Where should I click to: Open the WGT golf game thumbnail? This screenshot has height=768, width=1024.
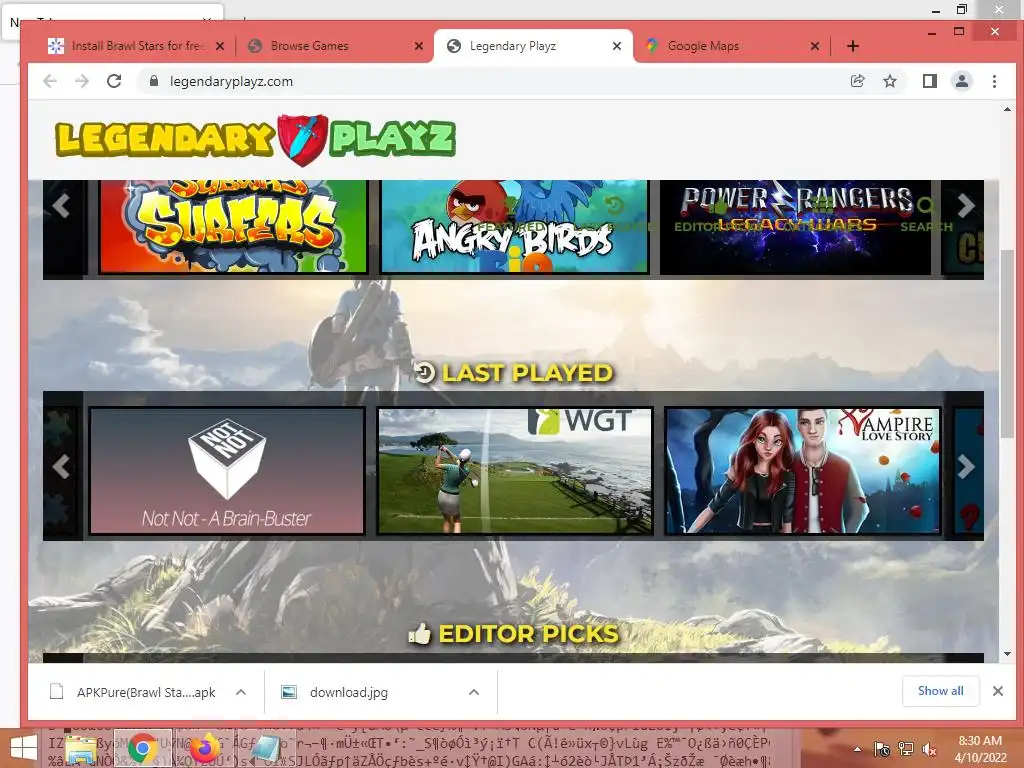pos(515,471)
